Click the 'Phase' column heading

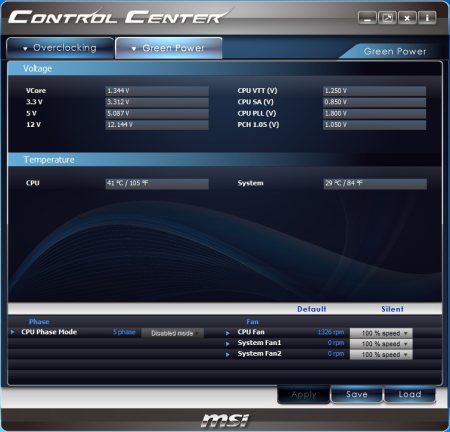[39, 322]
